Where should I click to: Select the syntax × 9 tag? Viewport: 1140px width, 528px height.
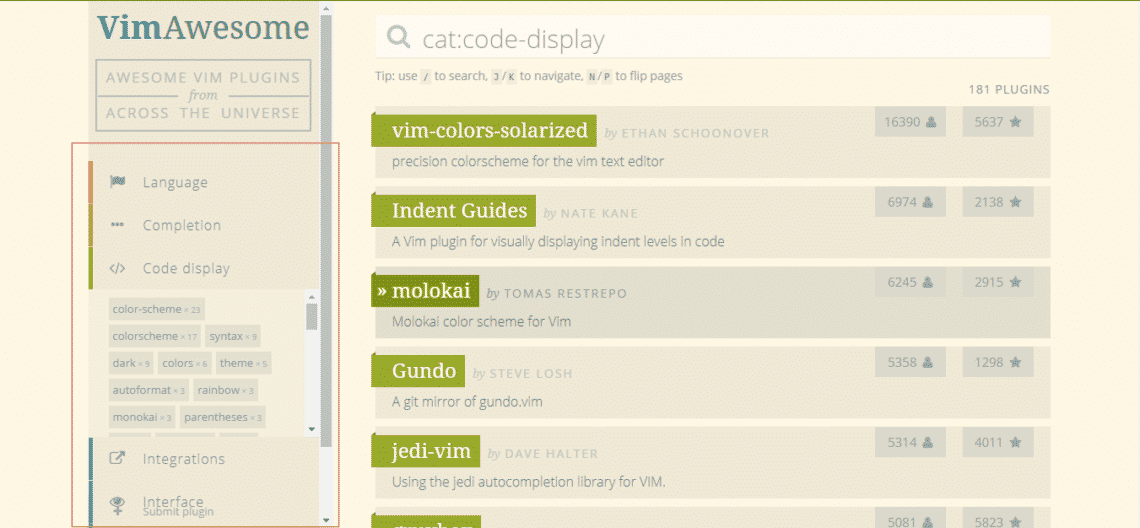click(233, 336)
